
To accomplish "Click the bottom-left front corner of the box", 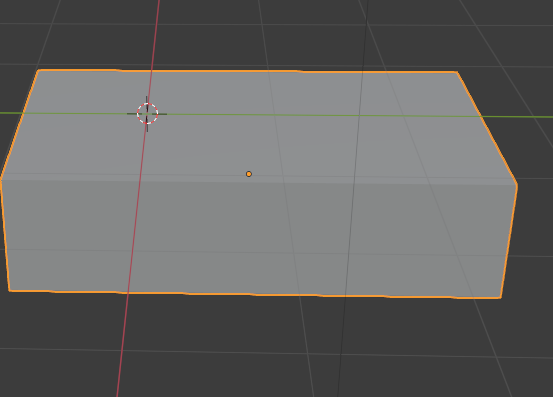I will [x=10, y=291].
